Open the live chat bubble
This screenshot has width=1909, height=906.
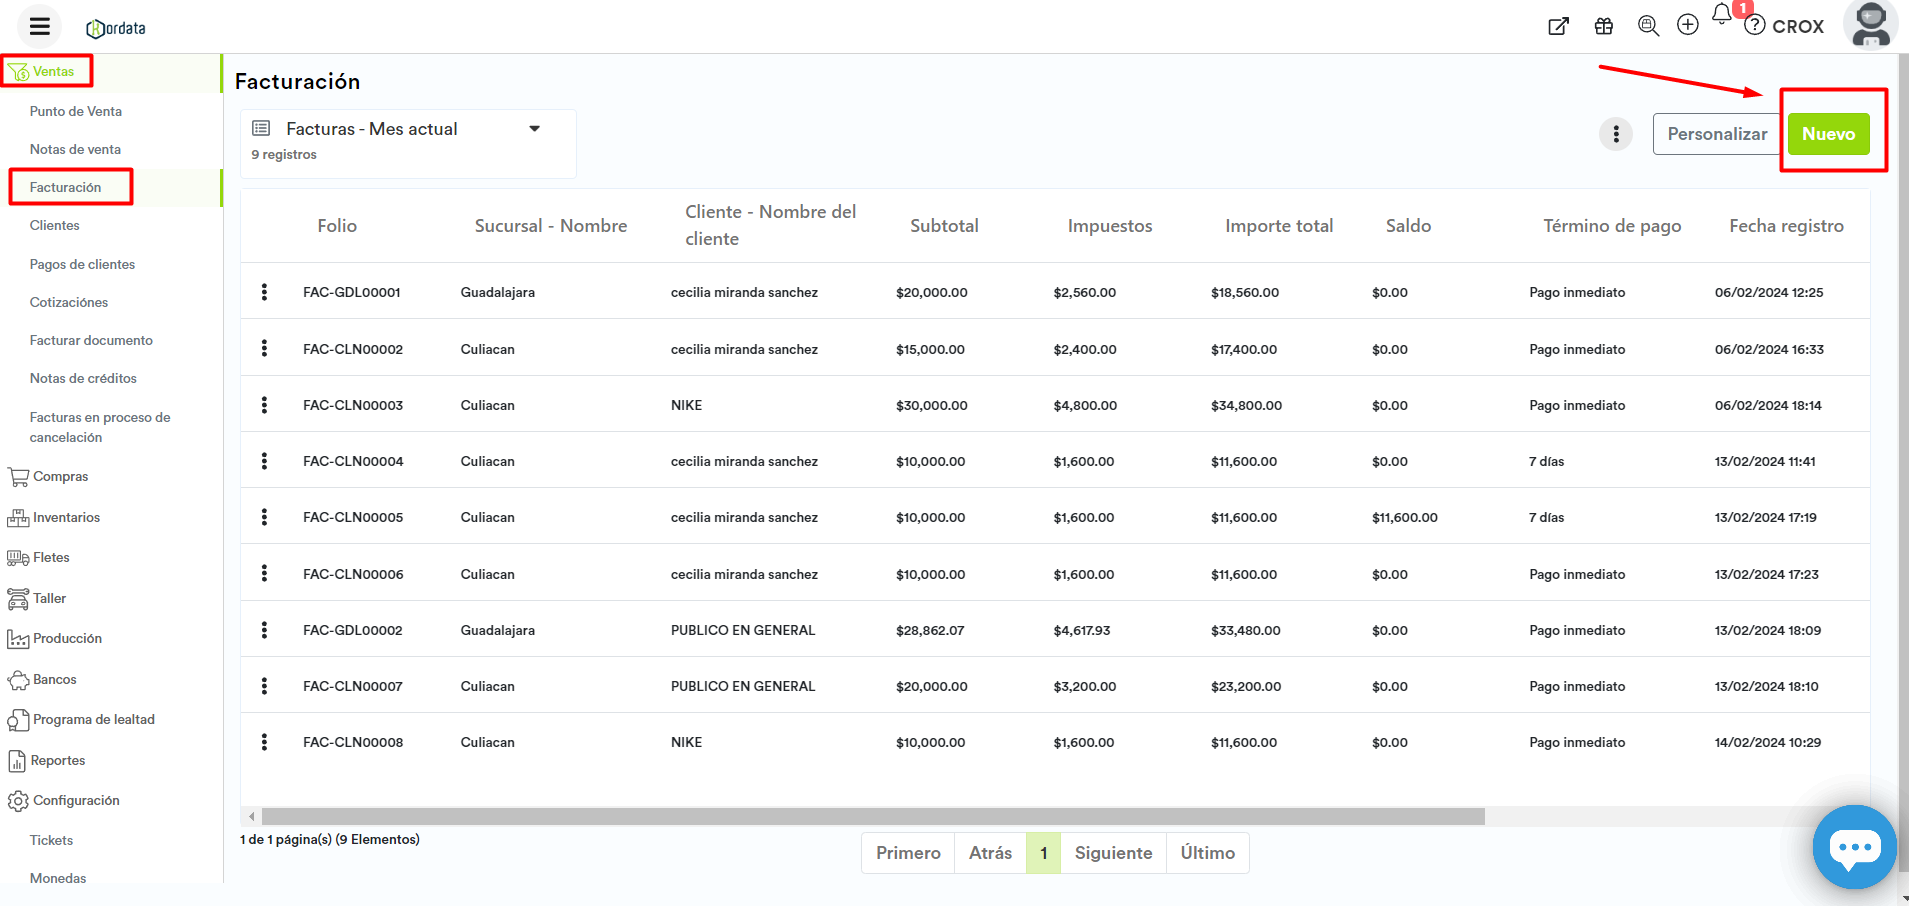(x=1854, y=848)
